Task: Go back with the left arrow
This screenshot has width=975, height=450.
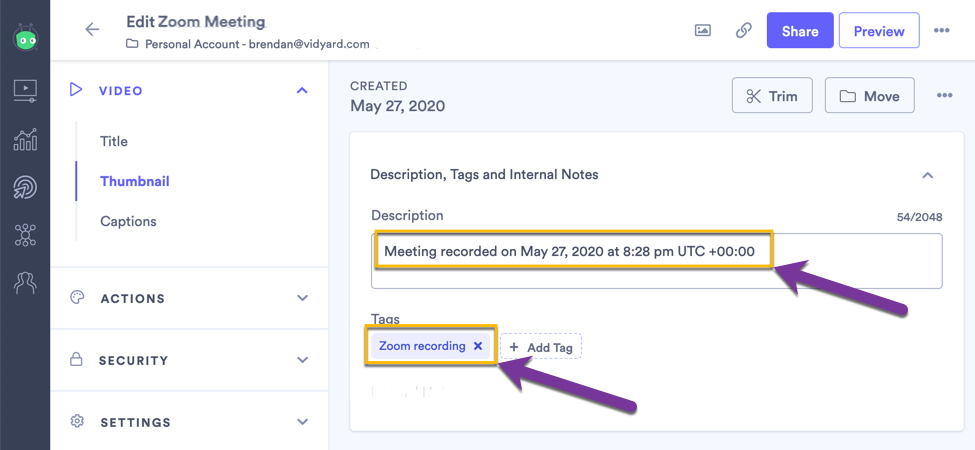Action: [92, 29]
